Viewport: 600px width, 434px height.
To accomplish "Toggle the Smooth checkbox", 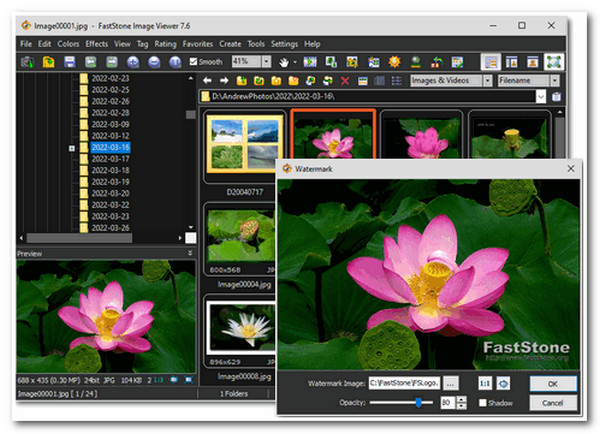I will pos(195,62).
